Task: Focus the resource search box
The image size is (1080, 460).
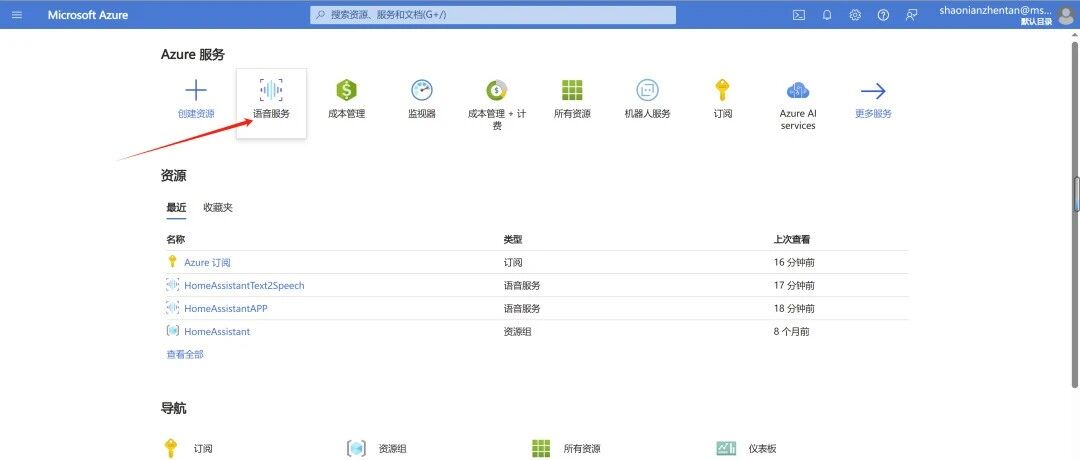Action: point(492,14)
